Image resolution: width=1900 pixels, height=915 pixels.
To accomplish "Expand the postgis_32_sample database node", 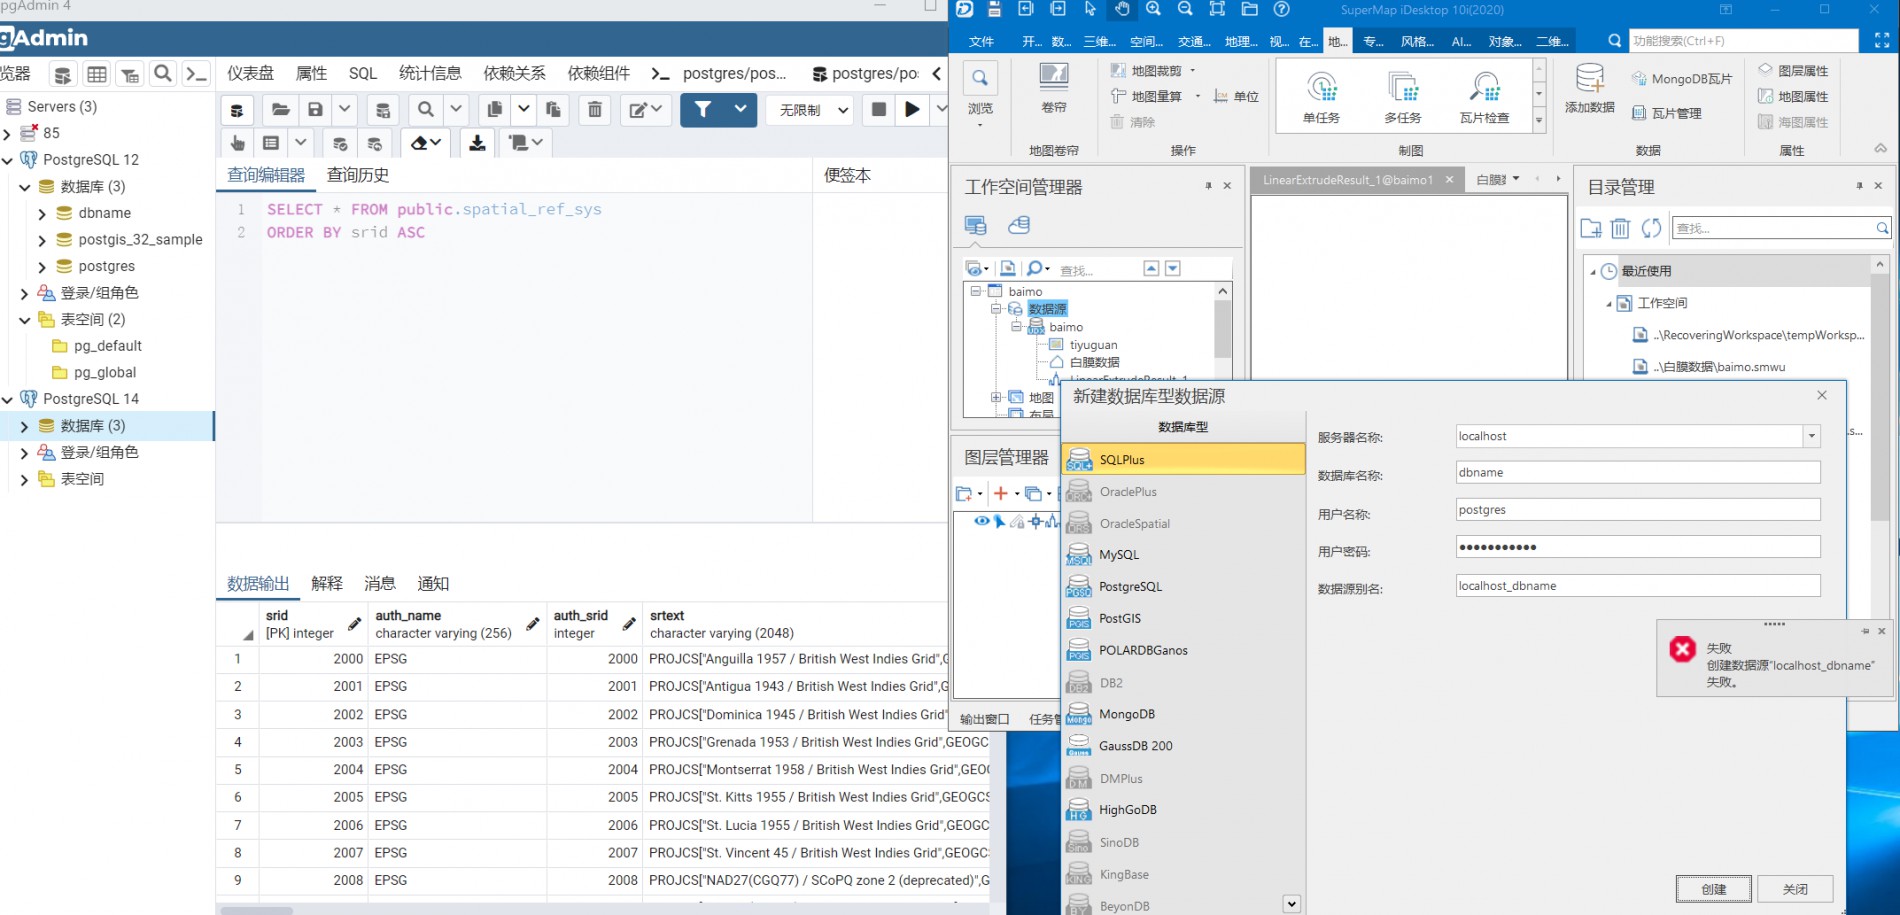I will [x=42, y=240].
